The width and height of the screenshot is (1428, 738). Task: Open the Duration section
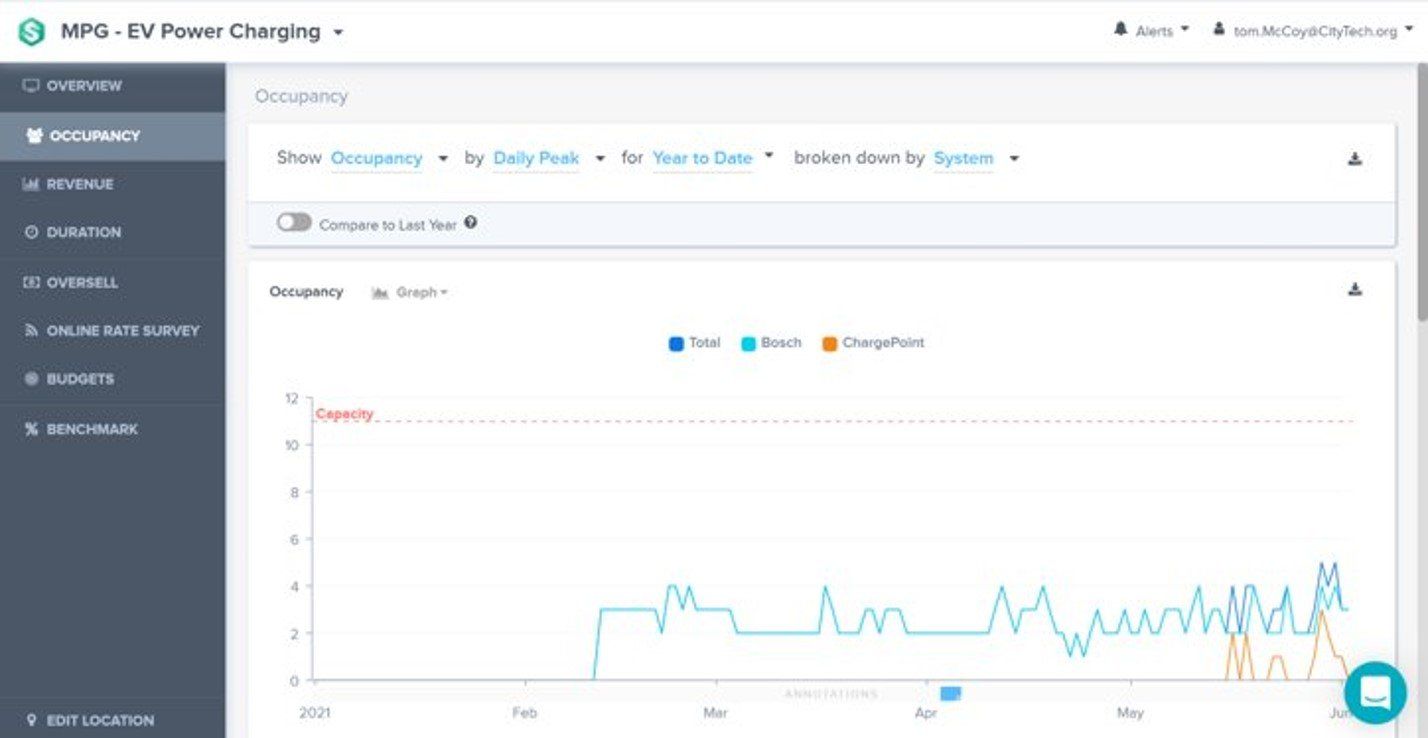(x=112, y=232)
